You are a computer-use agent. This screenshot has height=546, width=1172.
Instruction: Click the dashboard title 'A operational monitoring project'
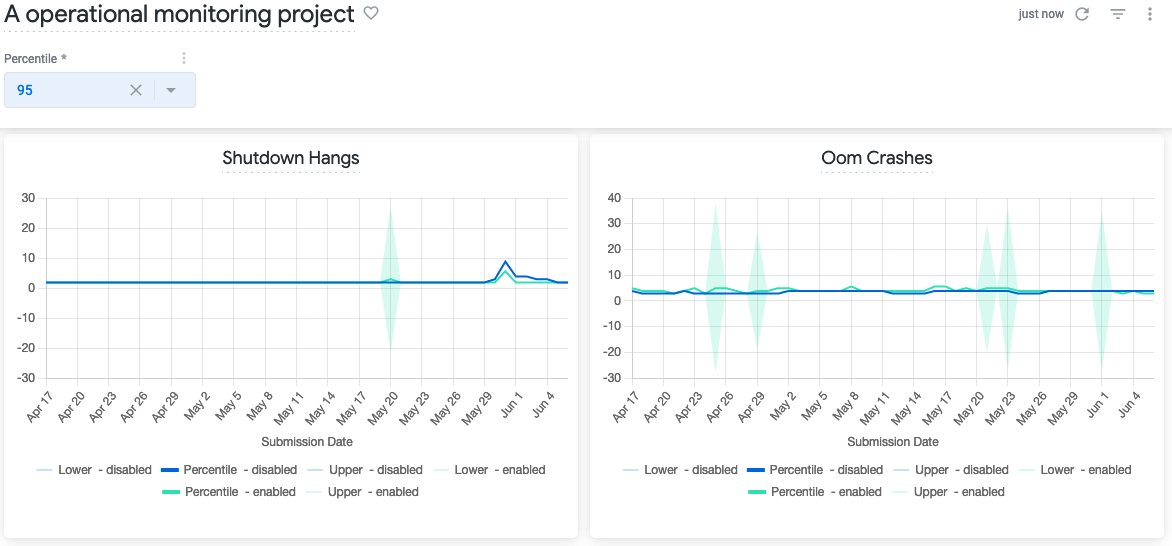[x=180, y=15]
